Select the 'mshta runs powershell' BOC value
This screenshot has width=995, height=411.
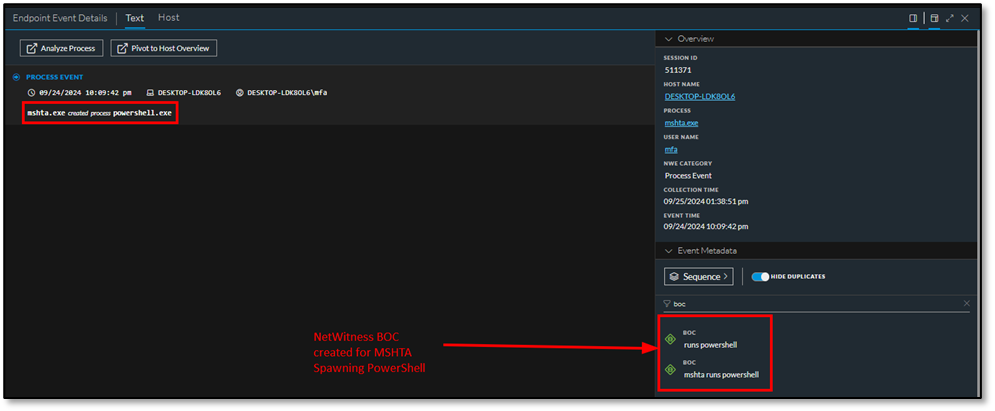tap(721, 375)
